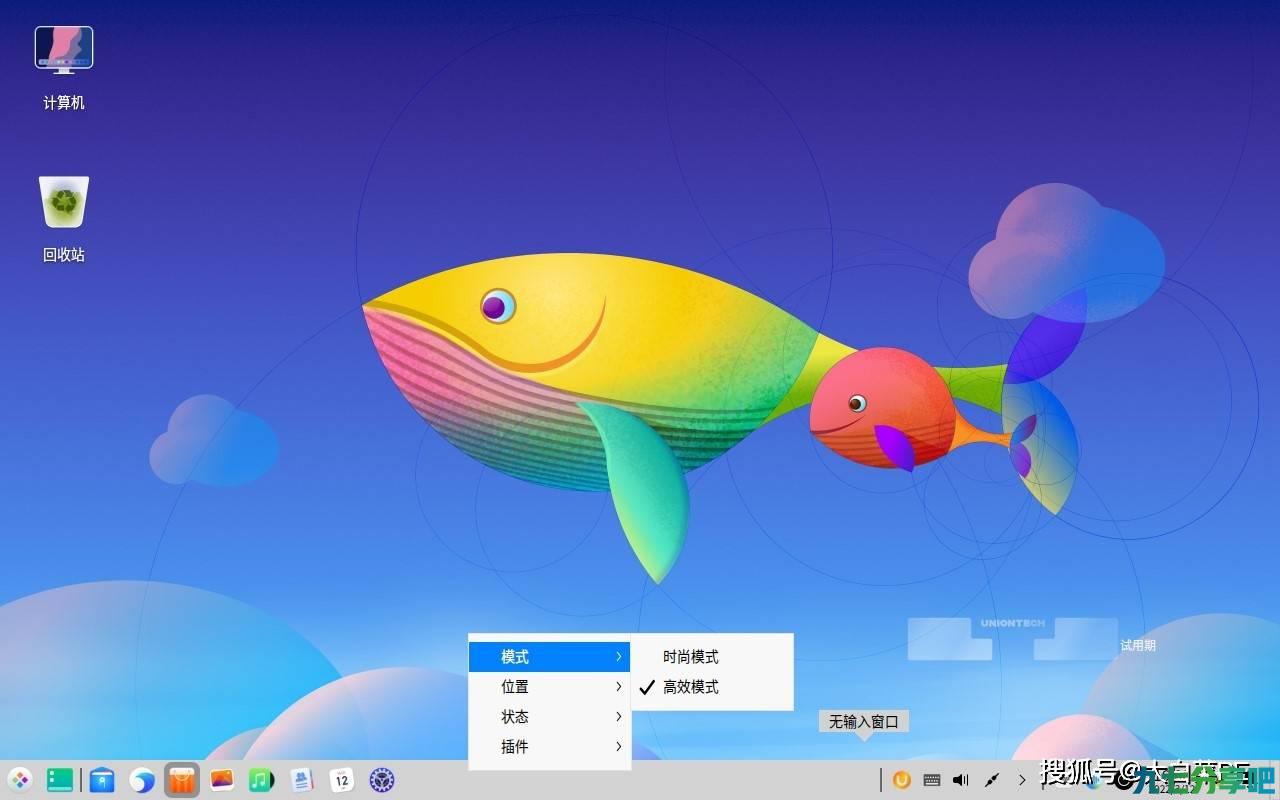Open the launcher at the dock's left end
The height and width of the screenshot is (800, 1280).
tap(20, 780)
